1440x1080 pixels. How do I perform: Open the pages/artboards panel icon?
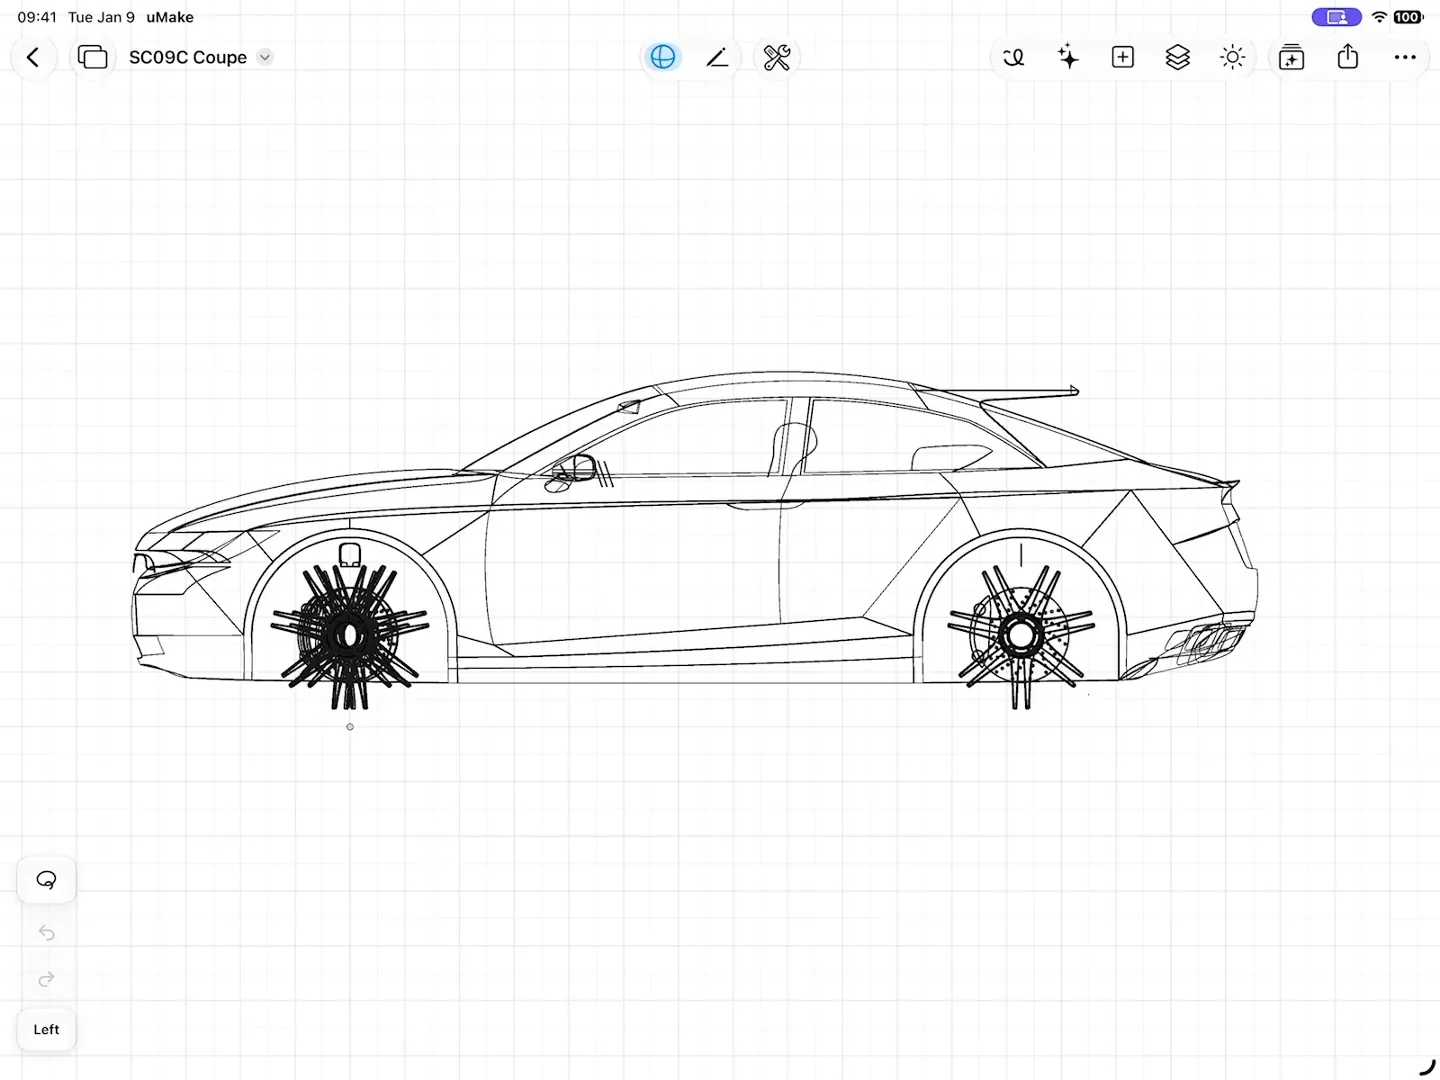click(92, 57)
